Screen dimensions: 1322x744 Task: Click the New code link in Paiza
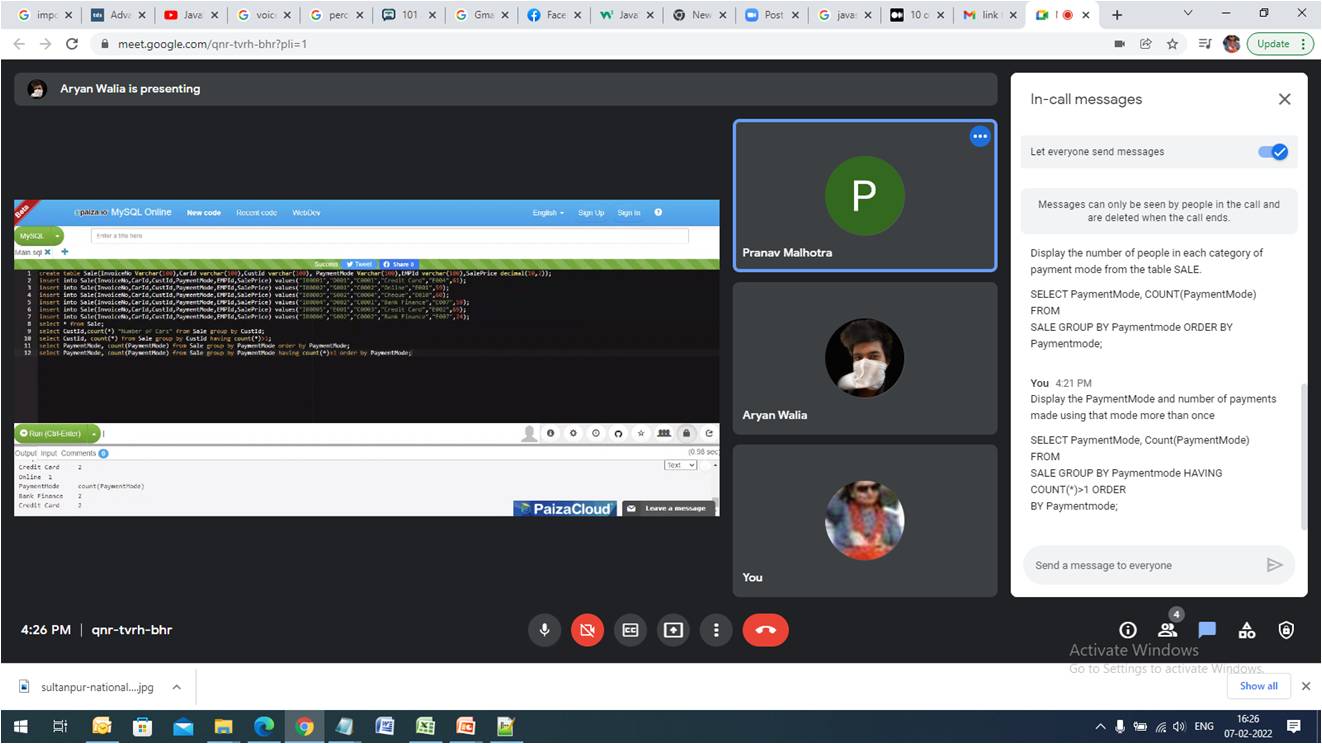tap(204, 213)
